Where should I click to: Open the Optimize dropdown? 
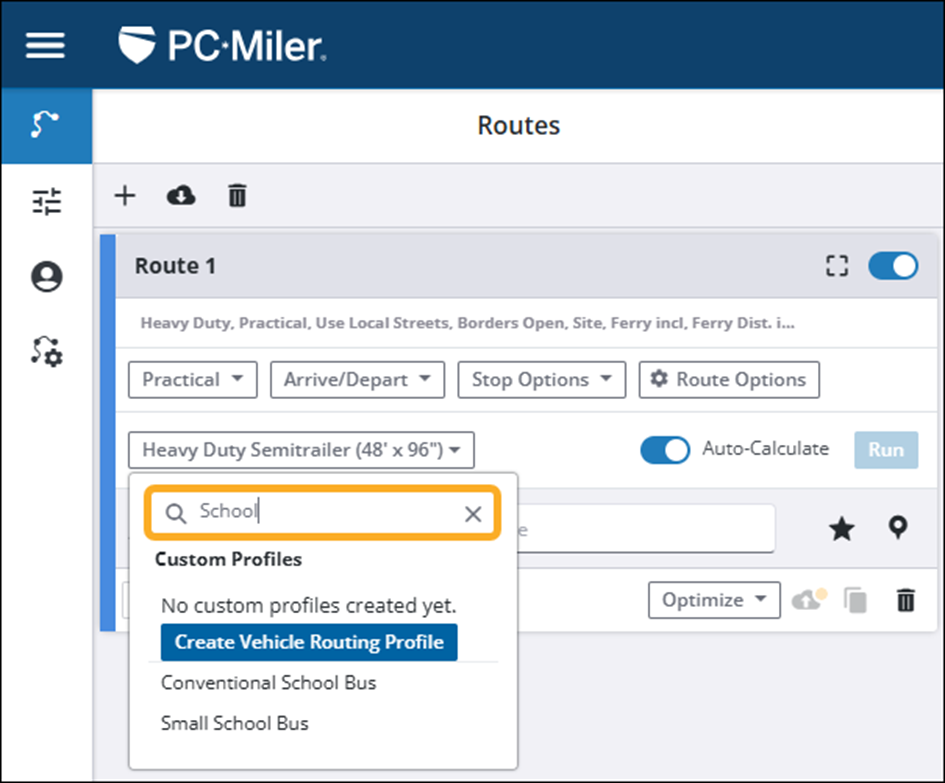point(714,600)
